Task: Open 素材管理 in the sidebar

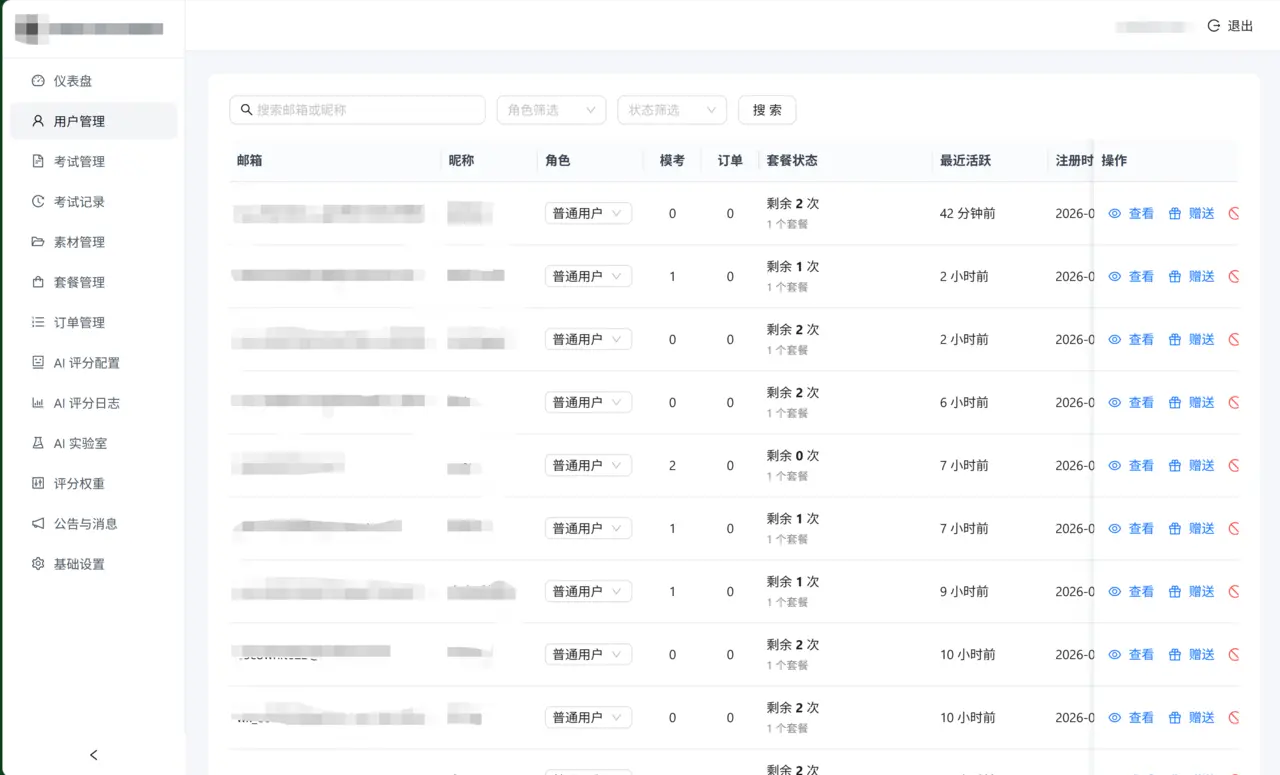Action: [93, 242]
